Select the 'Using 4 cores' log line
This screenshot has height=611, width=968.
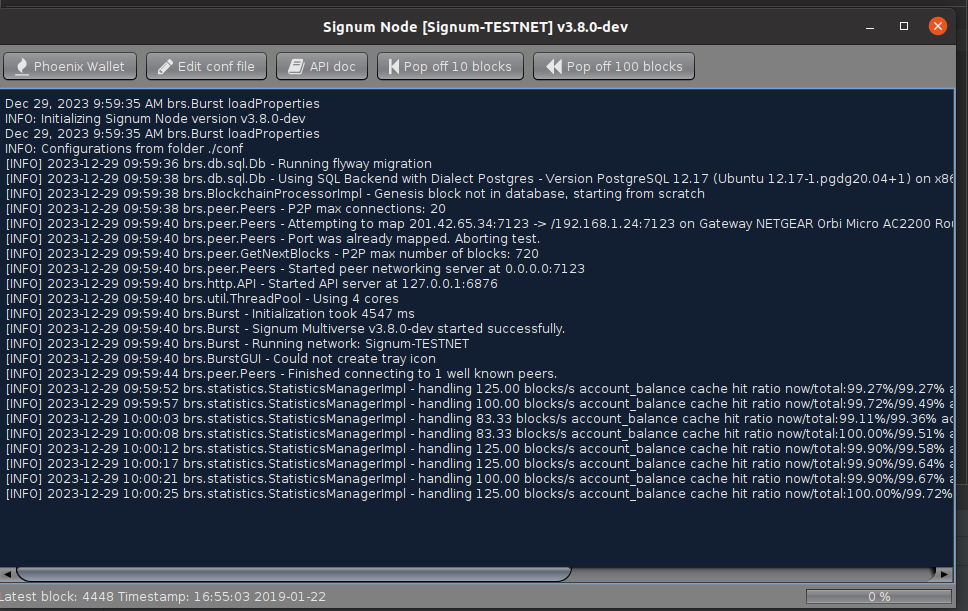click(202, 299)
